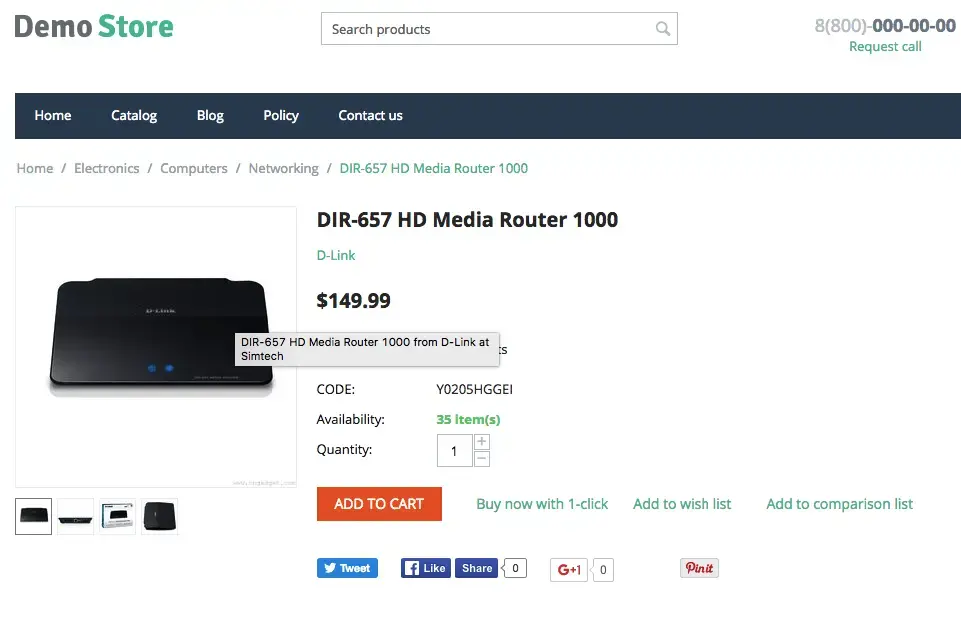961x625 pixels.
Task: Click the Facebook Share button
Action: pos(477,568)
